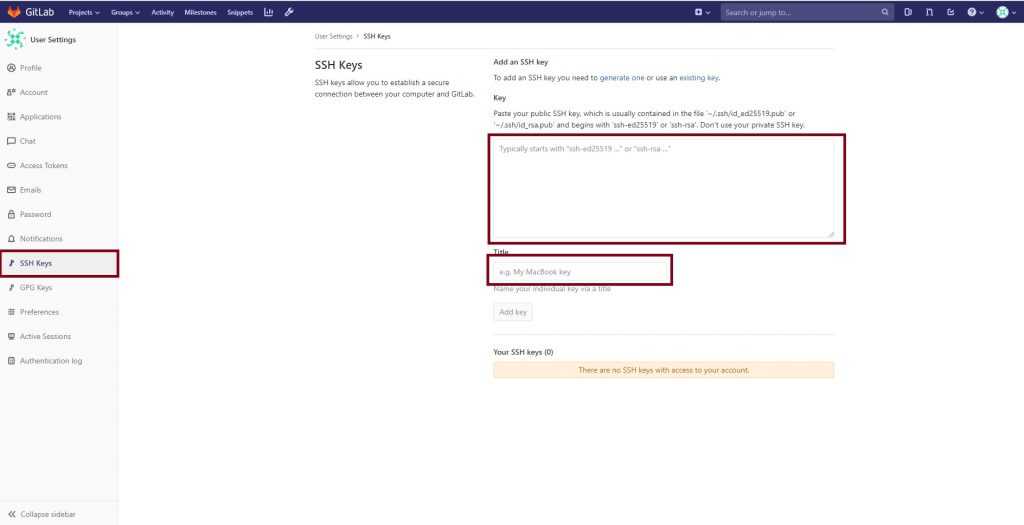
Task: Open Snippets in the top bar
Action: point(240,12)
